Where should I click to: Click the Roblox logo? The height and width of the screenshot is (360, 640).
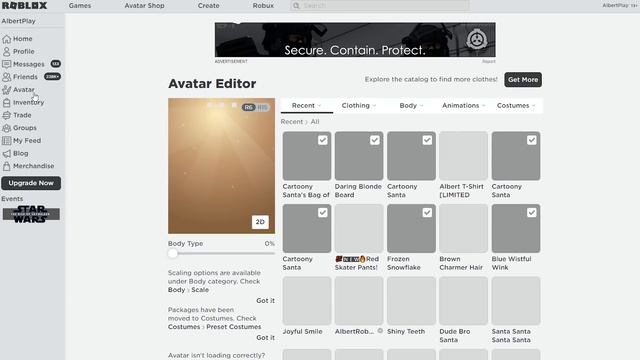coord(24,5)
